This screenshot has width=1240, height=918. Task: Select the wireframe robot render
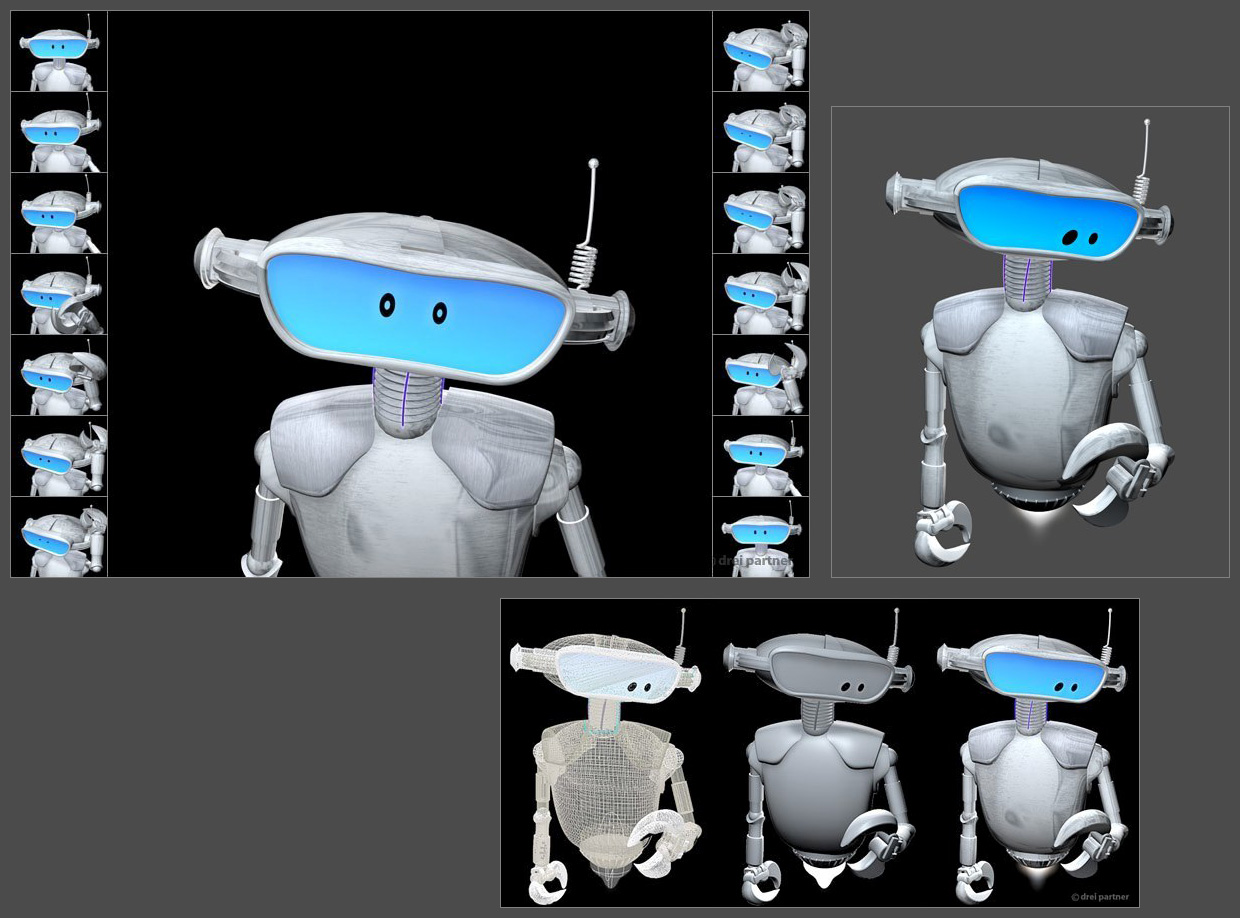[605, 755]
